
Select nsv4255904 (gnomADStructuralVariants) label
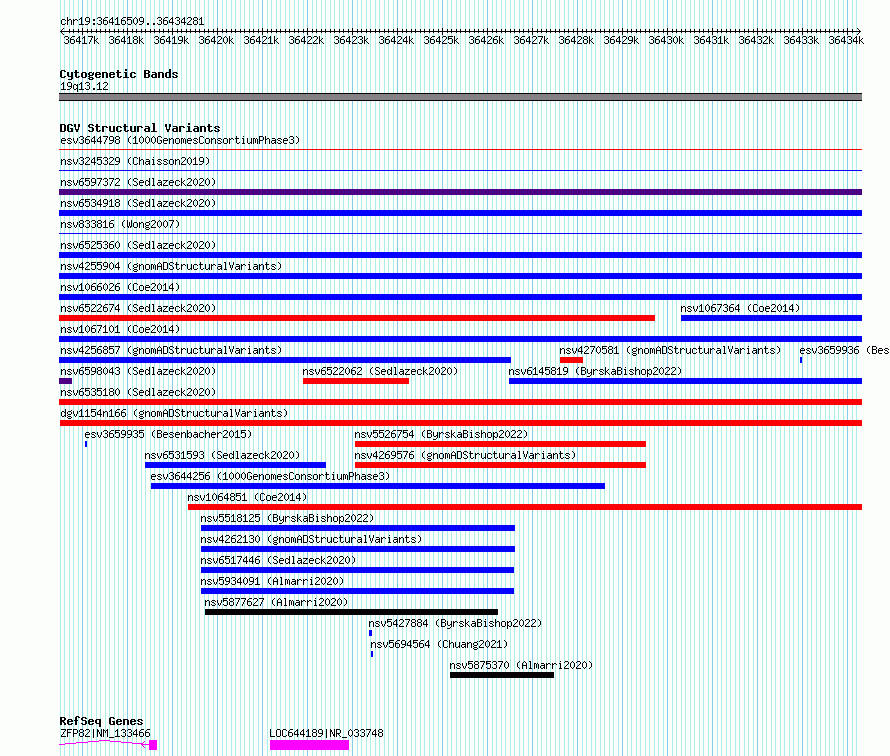[171, 266]
